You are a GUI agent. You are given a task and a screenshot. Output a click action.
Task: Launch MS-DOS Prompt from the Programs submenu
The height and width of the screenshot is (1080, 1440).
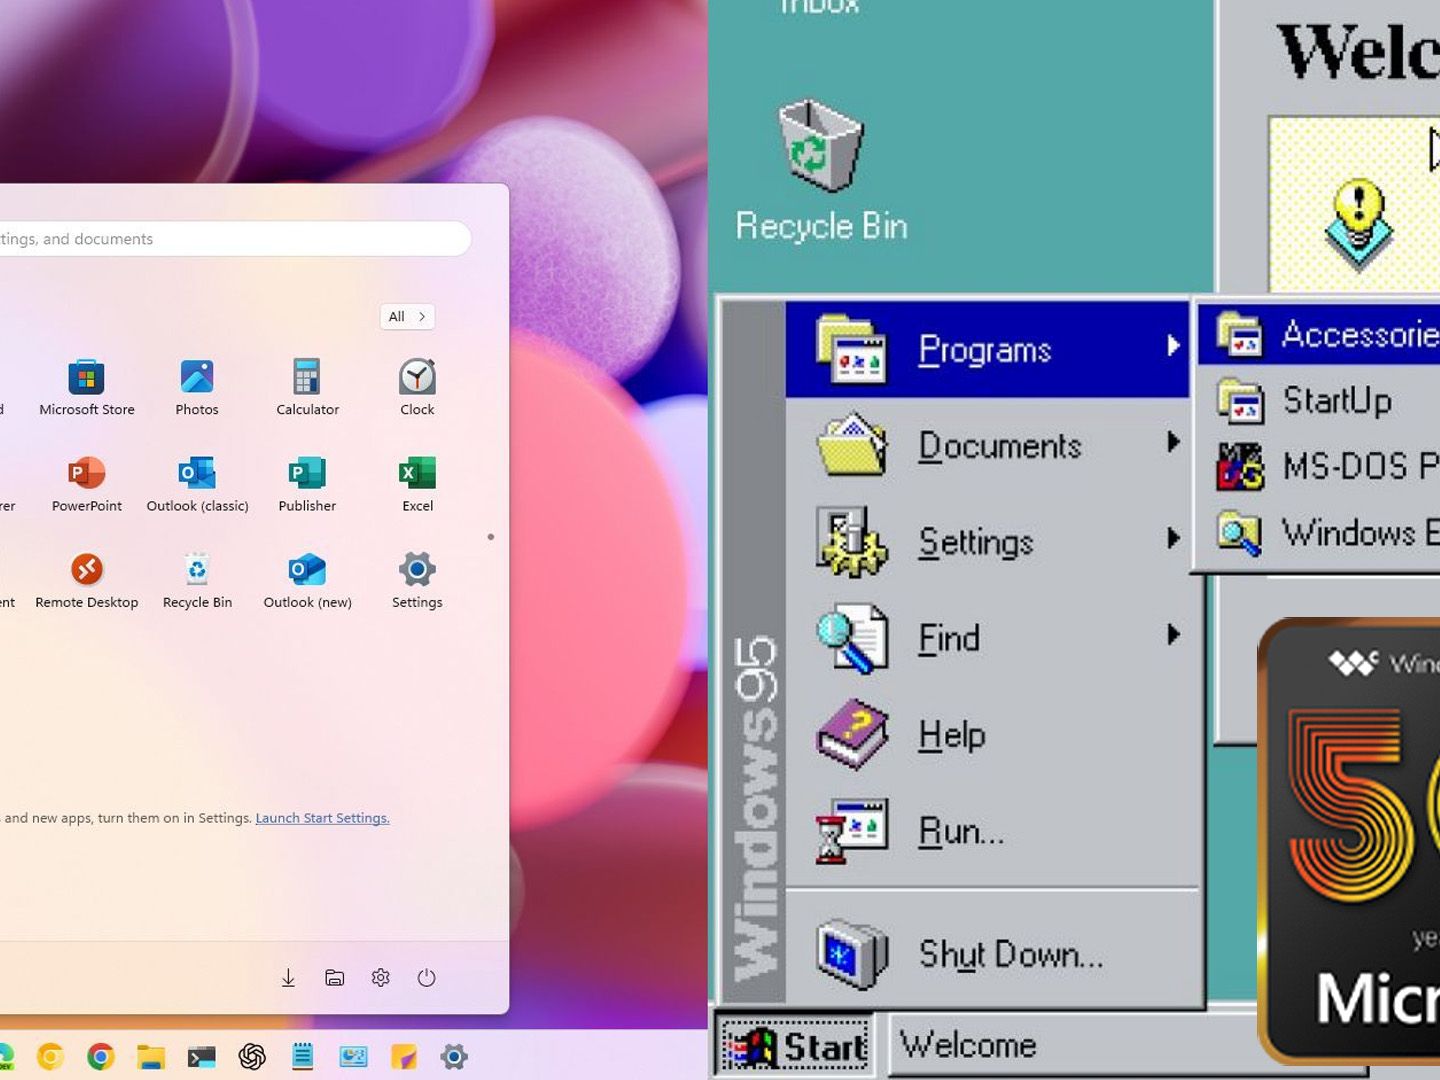pyautogui.click(x=1320, y=466)
